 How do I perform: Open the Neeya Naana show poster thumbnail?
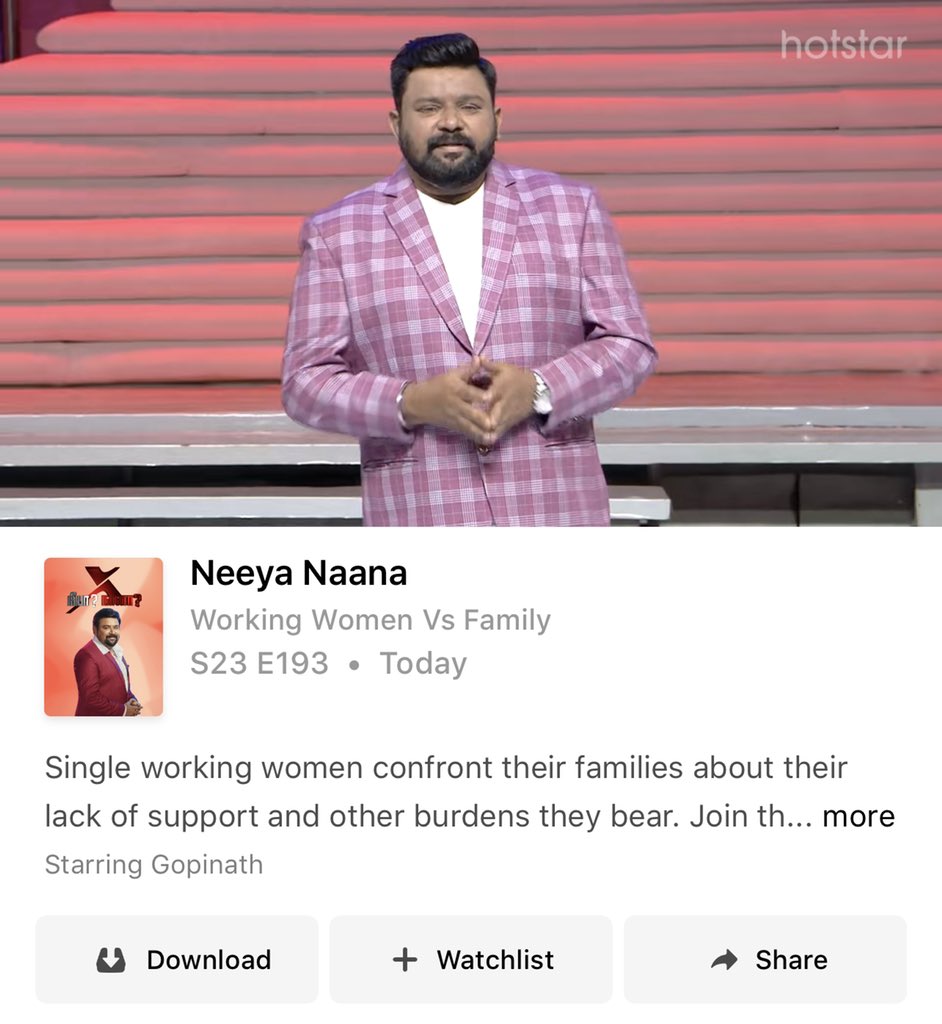[103, 637]
